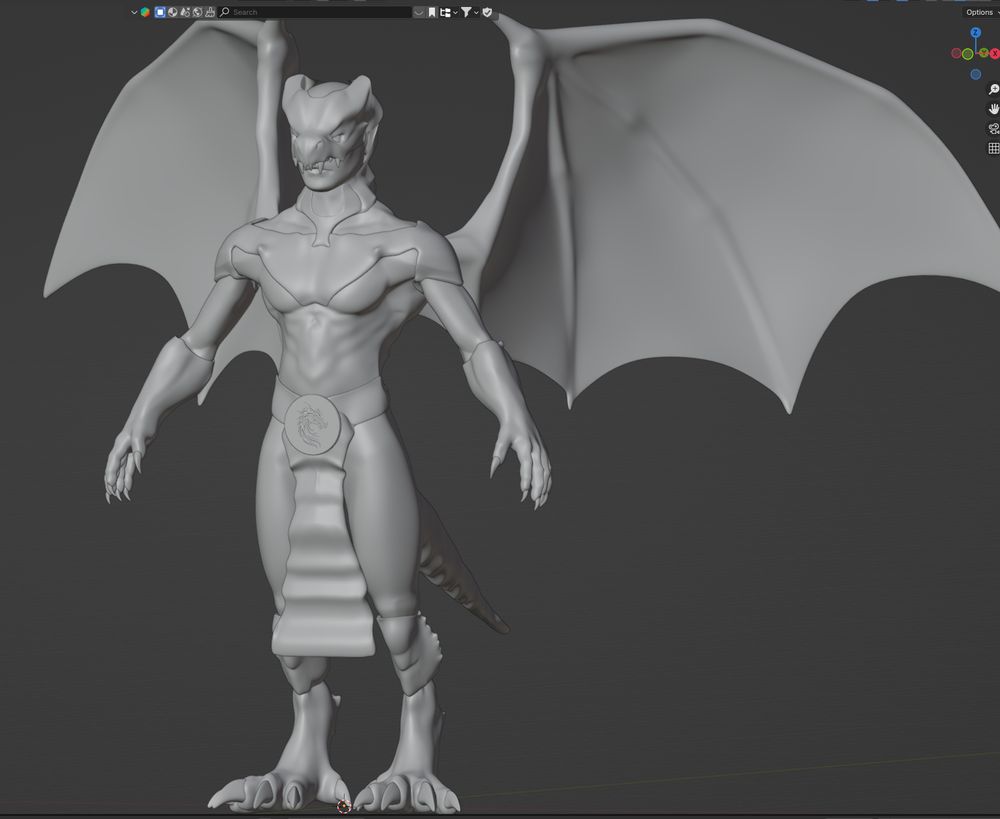1000x819 pixels.
Task: Click the hand pan-view button
Action: (x=994, y=109)
